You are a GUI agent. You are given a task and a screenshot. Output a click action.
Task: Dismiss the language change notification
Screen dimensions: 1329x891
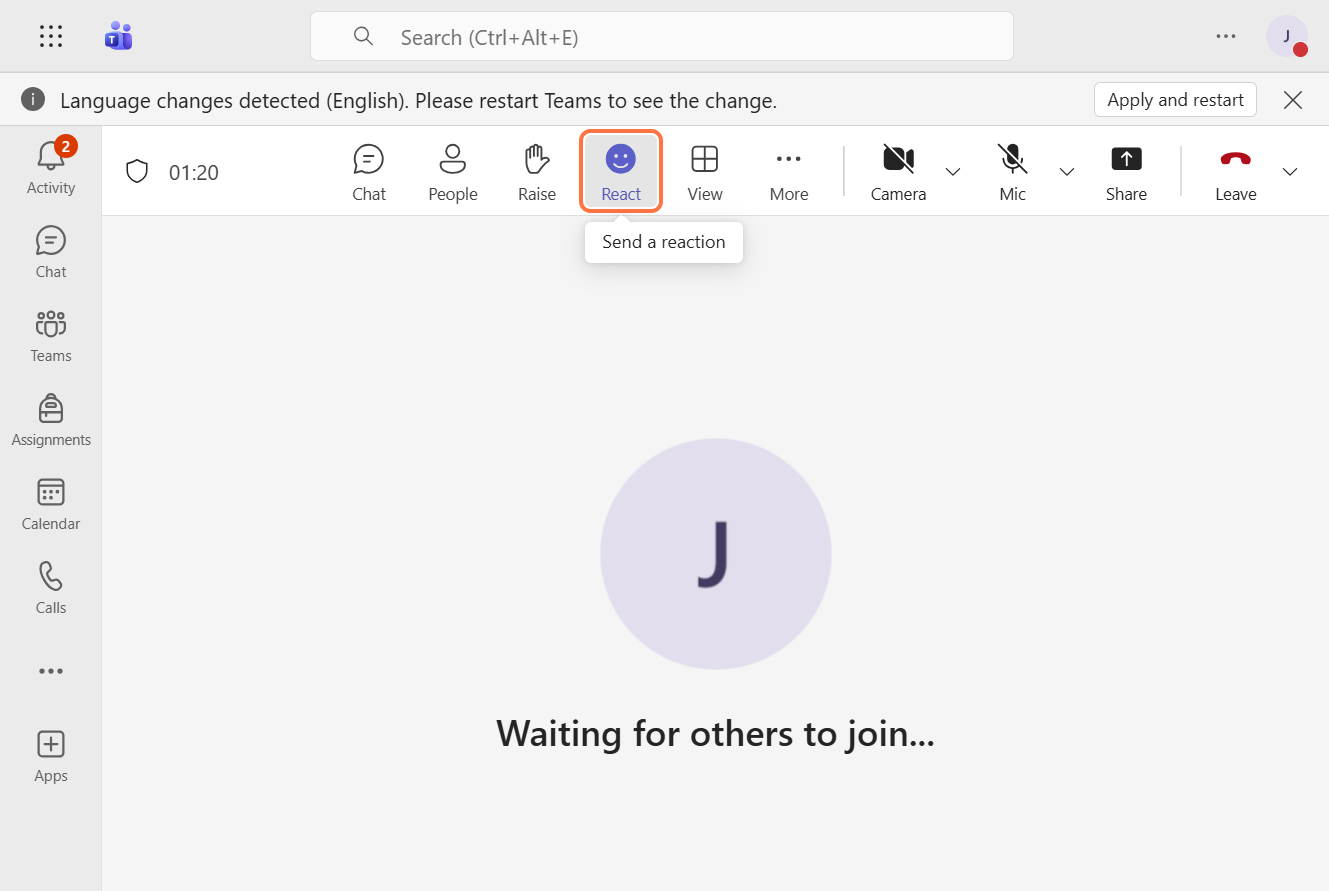click(x=1293, y=100)
